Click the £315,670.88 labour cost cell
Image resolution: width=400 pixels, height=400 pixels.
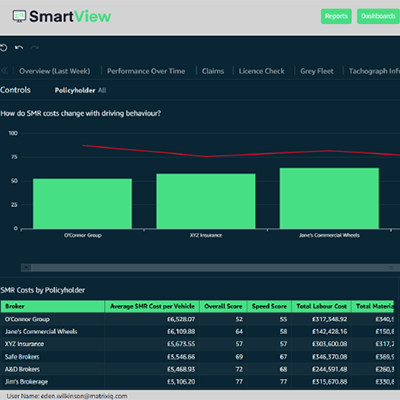[x=329, y=382]
